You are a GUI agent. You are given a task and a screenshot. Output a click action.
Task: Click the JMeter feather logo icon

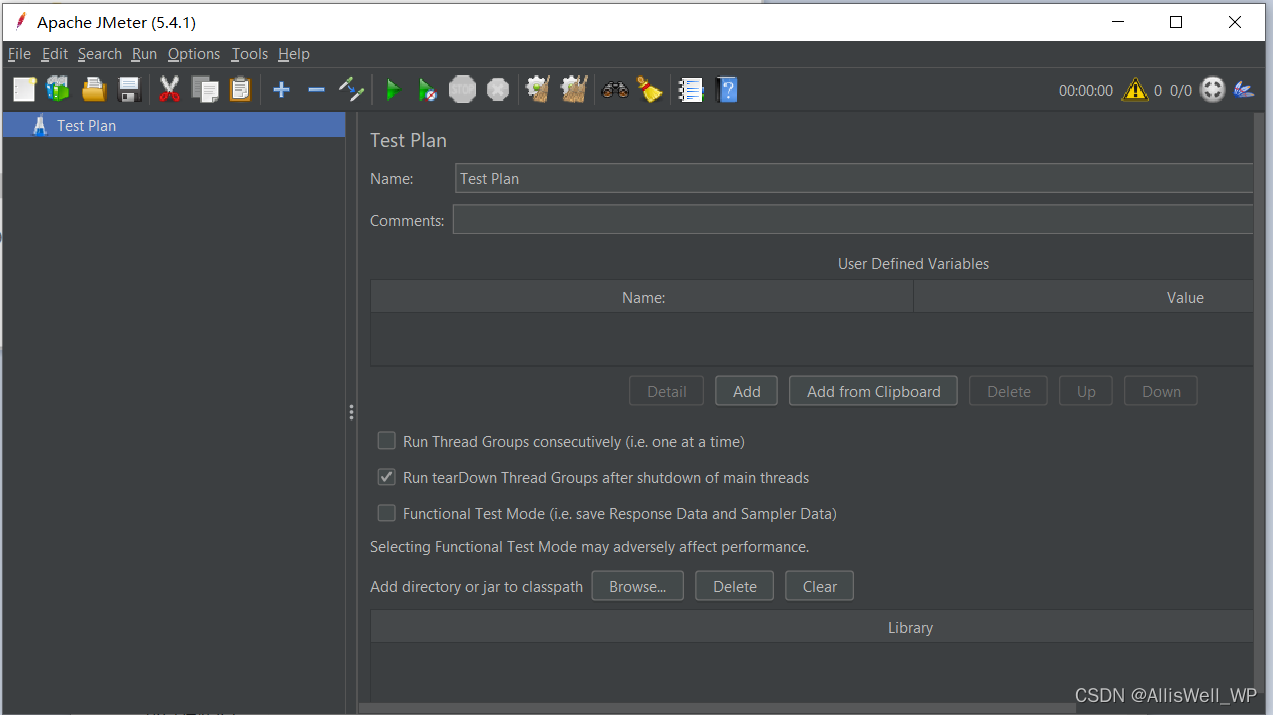pyautogui.click(x=1244, y=90)
